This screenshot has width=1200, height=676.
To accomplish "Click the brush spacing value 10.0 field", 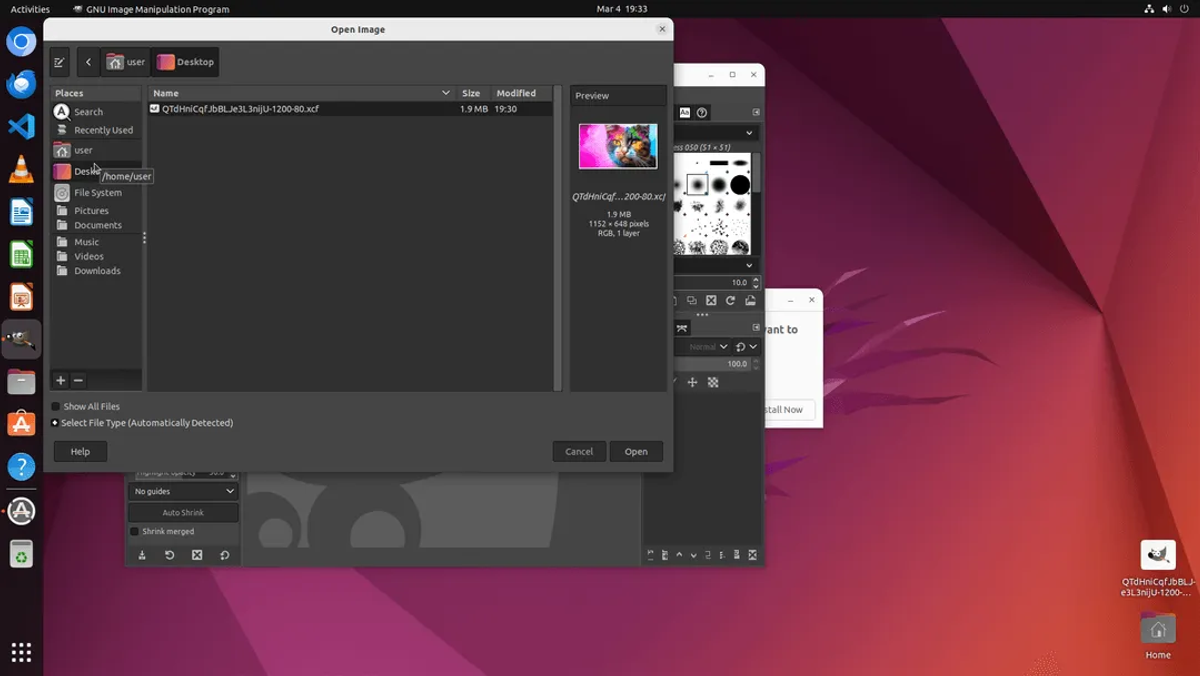I will coord(712,283).
